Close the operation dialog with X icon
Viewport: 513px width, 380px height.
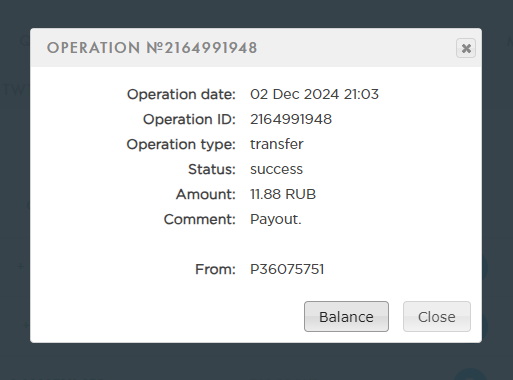(466, 48)
